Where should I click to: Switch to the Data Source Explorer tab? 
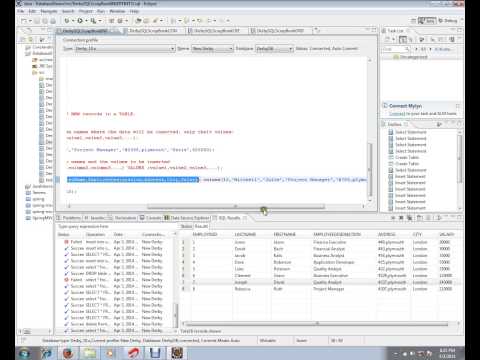[x=187, y=218]
